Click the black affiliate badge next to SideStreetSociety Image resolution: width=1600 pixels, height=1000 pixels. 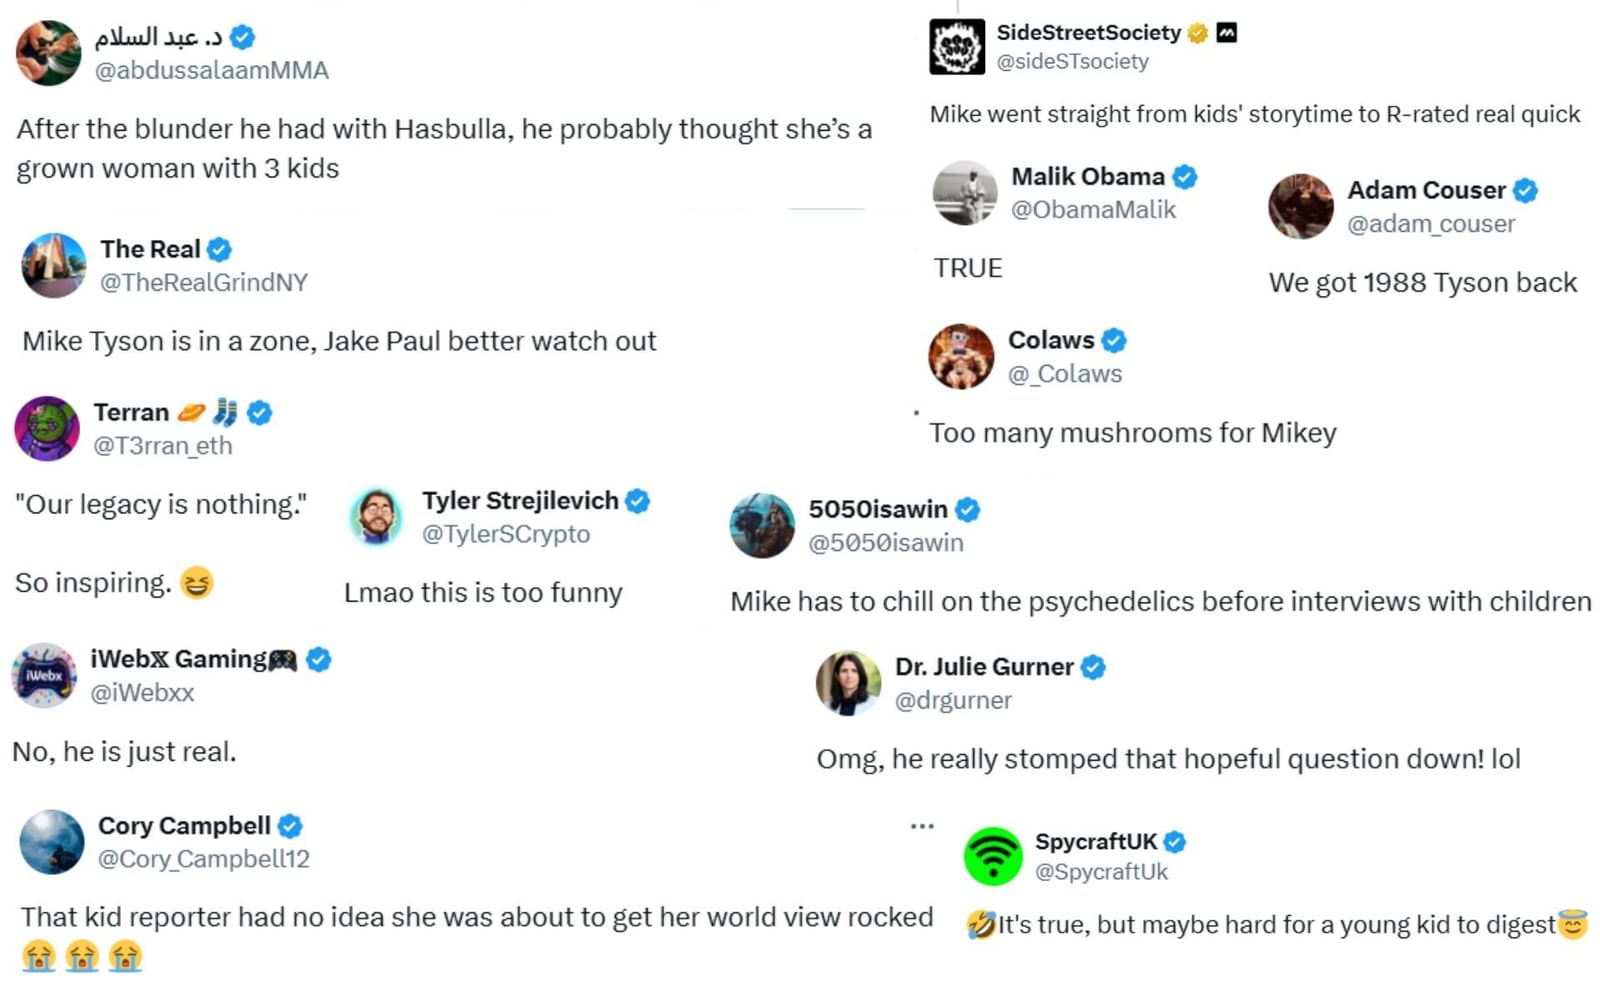1227,33
